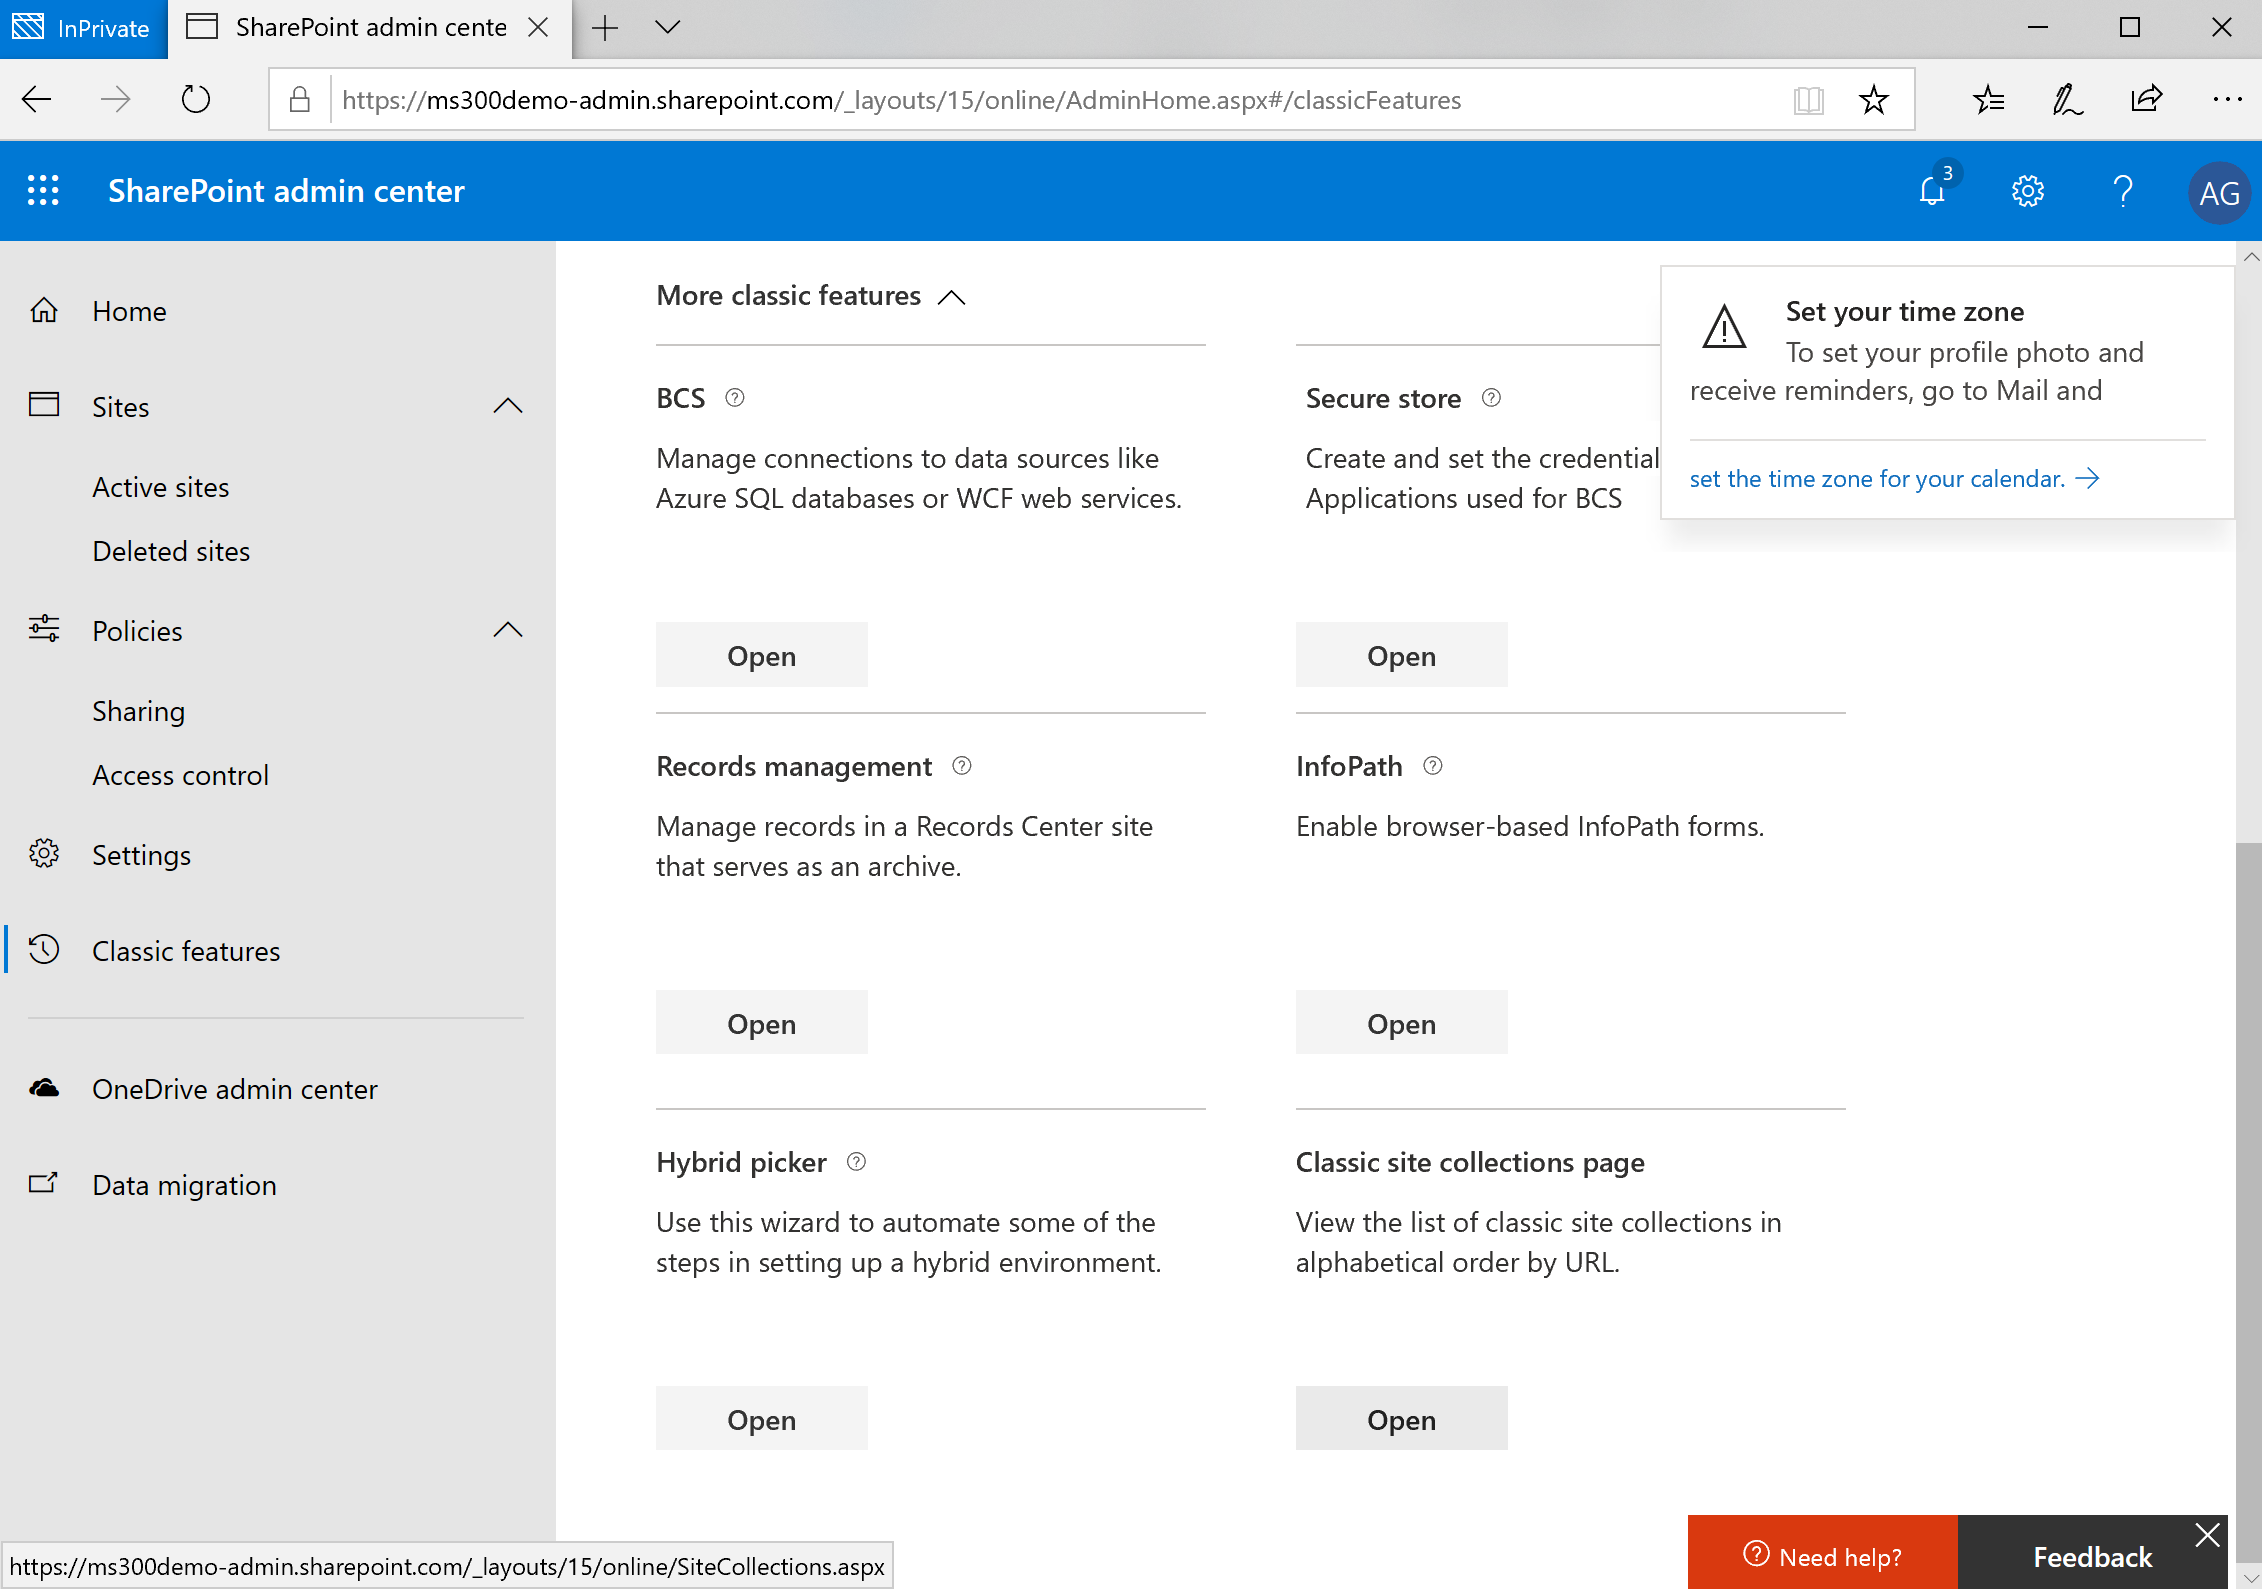Collapse the Sites navigation group

coord(508,406)
